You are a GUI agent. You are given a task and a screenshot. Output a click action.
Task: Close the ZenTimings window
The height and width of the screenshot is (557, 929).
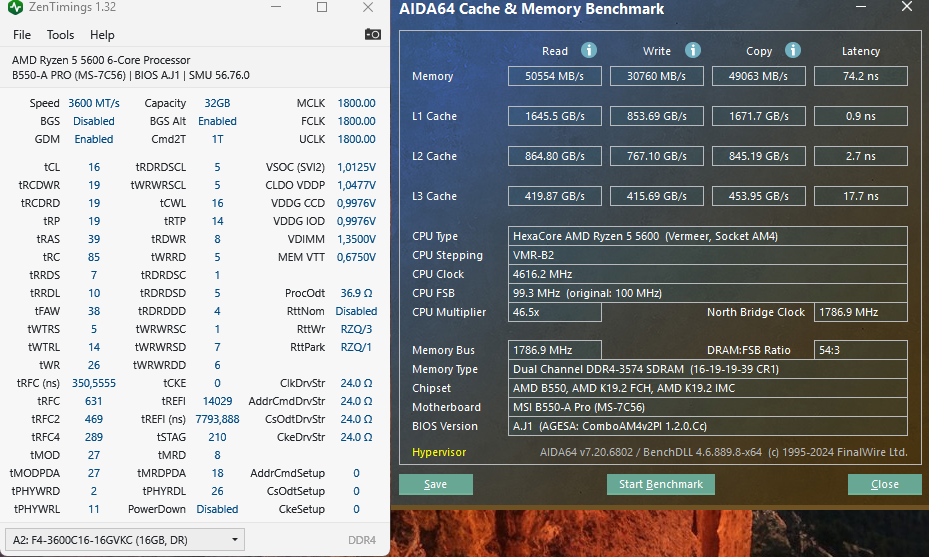(368, 7)
